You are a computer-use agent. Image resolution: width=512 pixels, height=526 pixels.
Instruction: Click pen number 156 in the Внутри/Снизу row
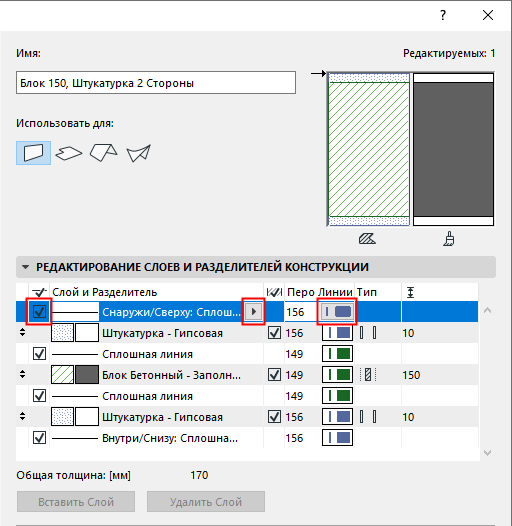294,438
